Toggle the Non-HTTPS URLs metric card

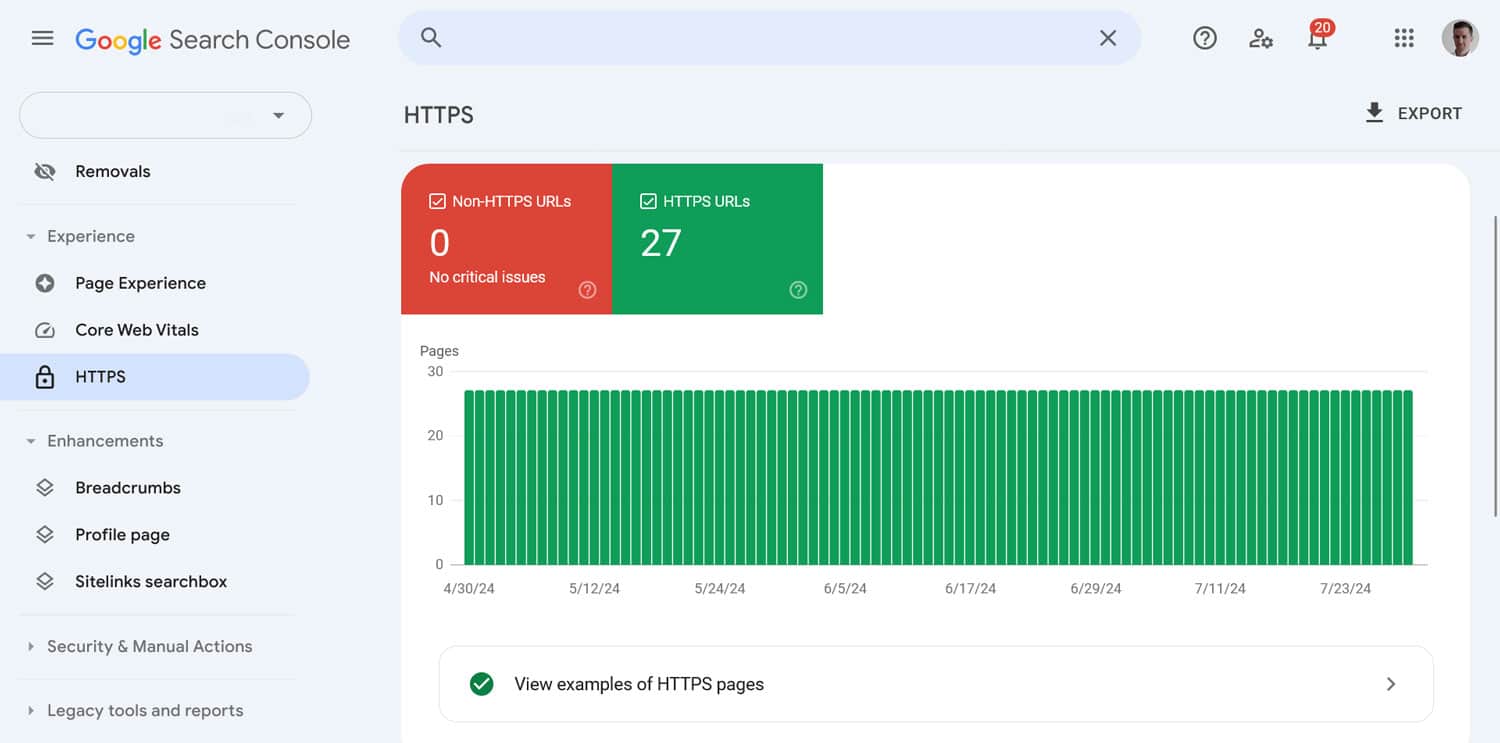pos(506,239)
